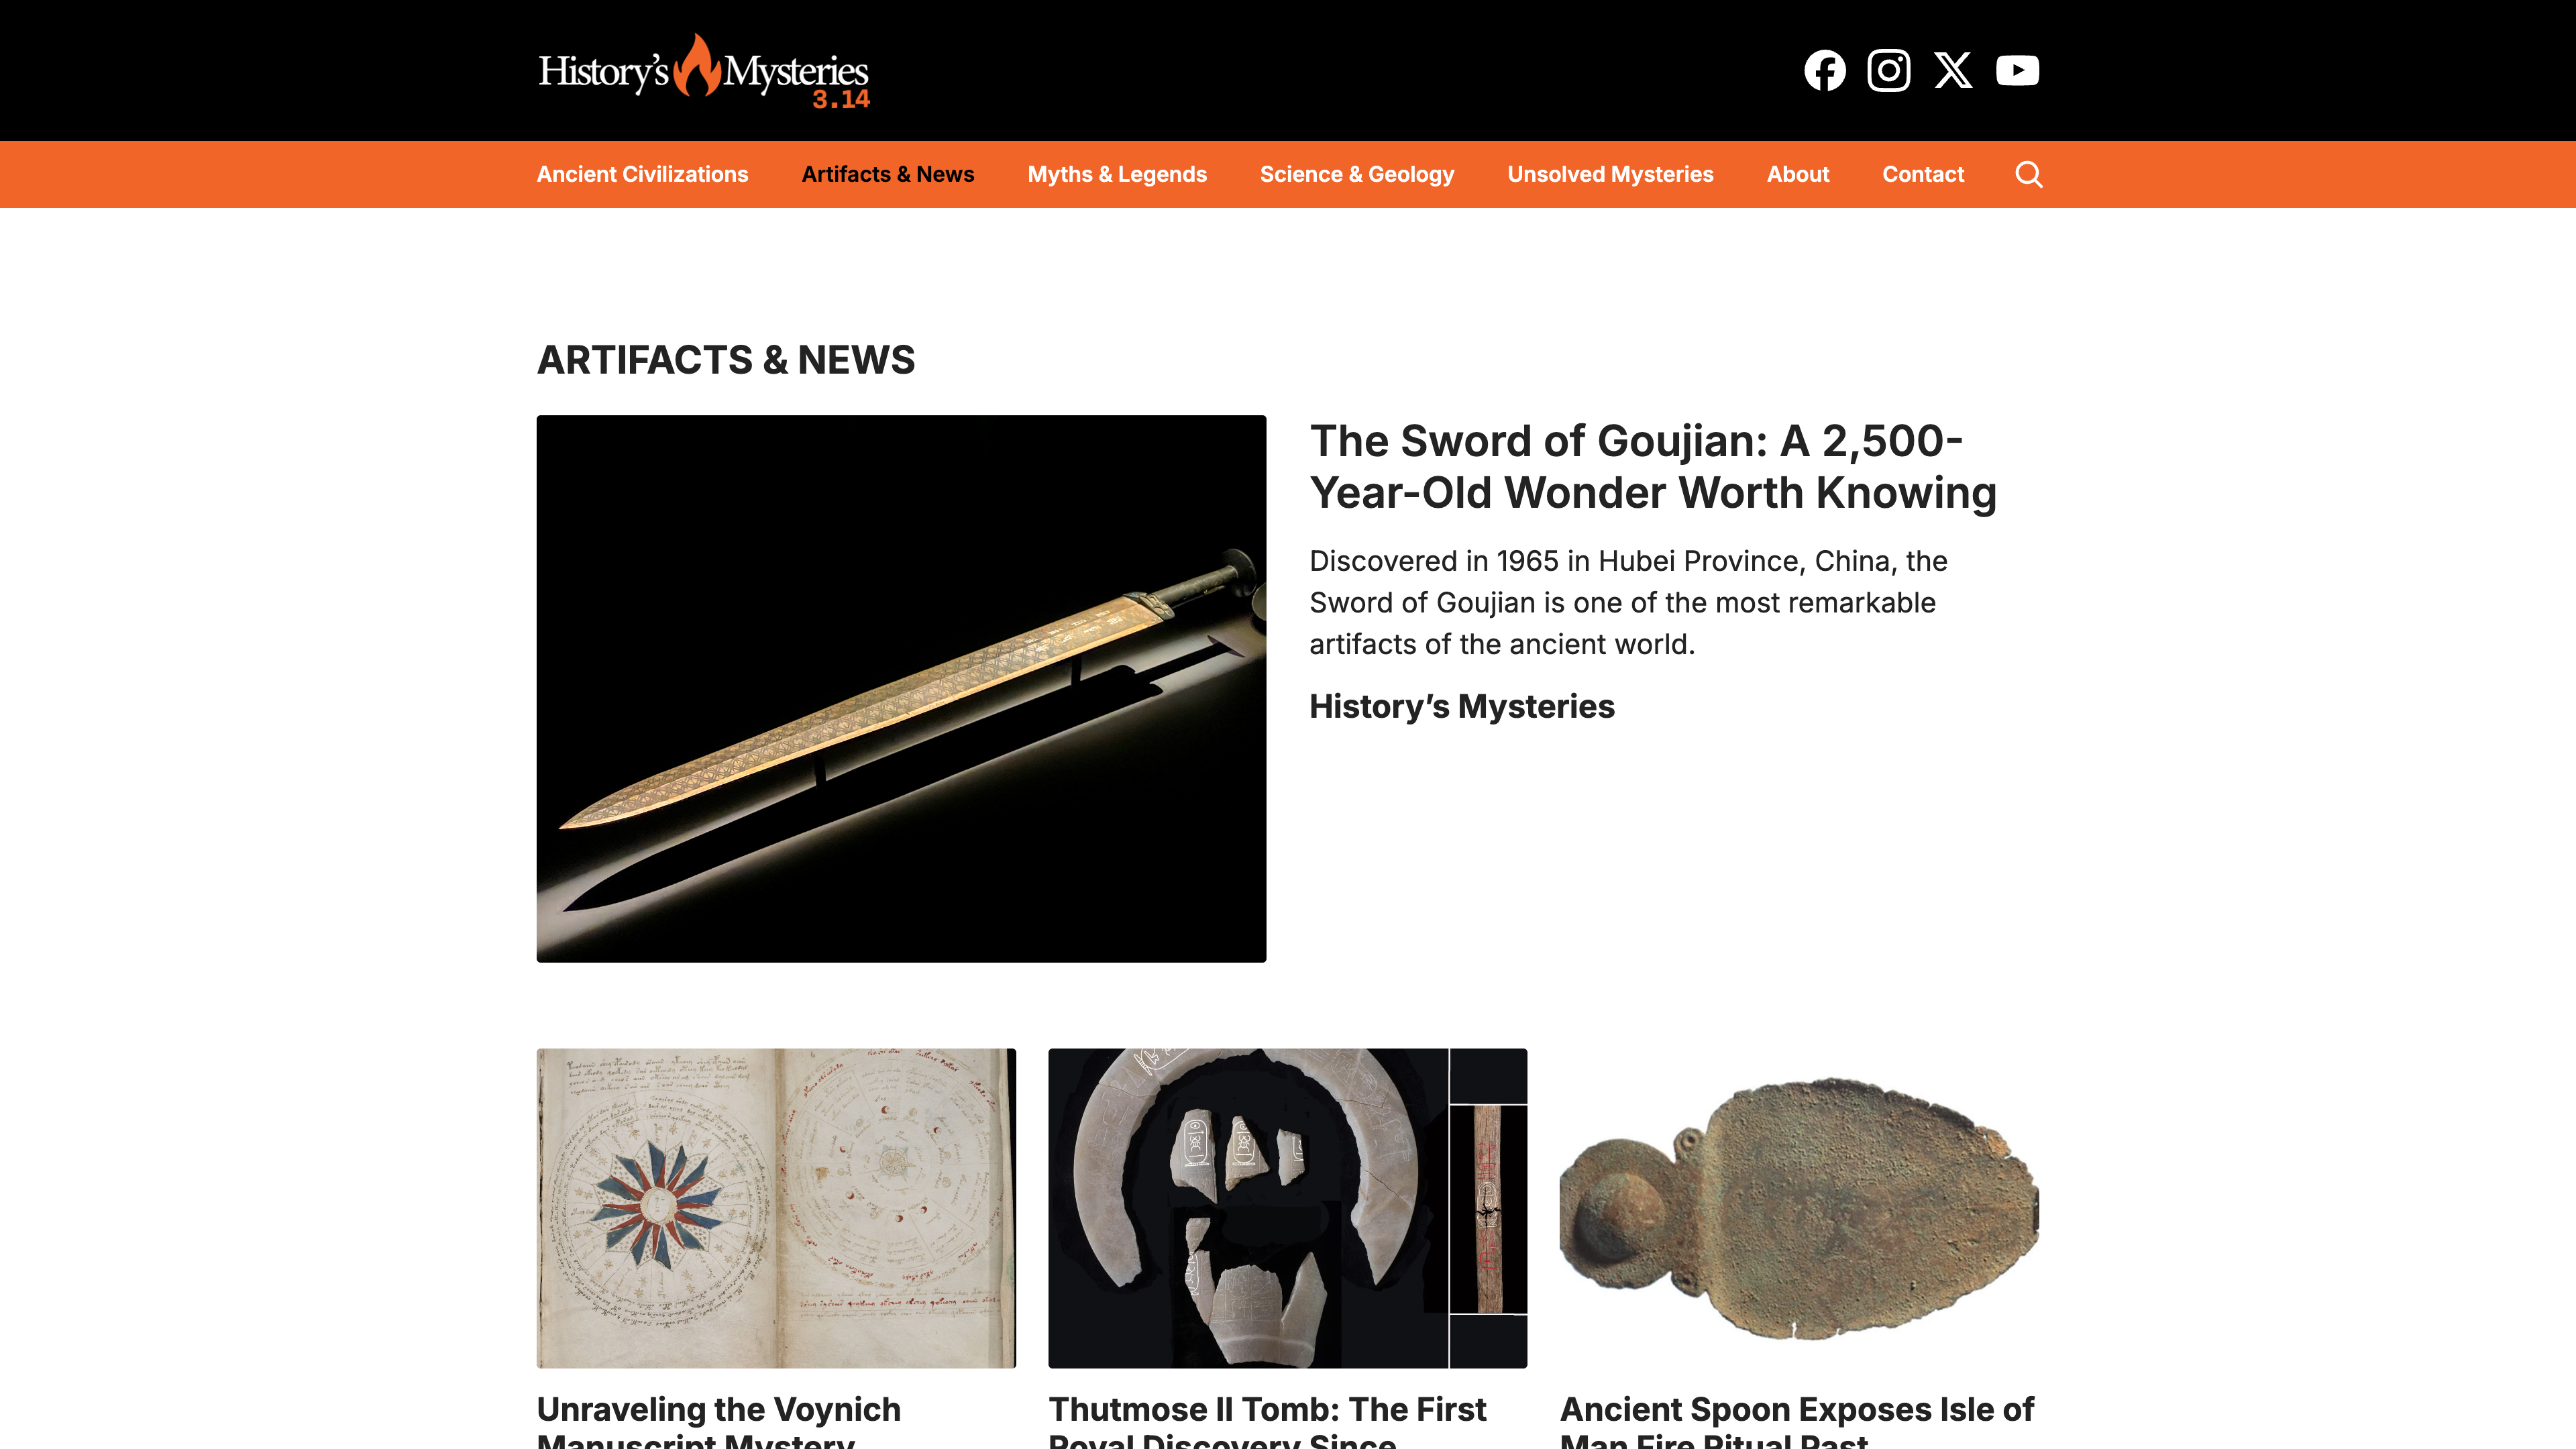The width and height of the screenshot is (2576, 1449).
Task: Click the search magnifier icon
Action: 2028,174
